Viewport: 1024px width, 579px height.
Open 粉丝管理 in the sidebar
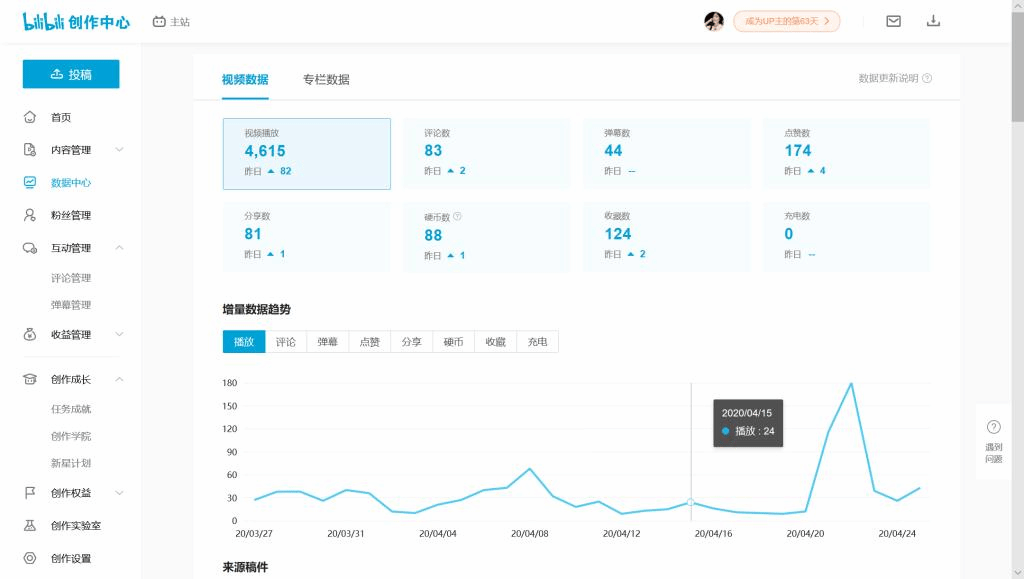click(70, 215)
